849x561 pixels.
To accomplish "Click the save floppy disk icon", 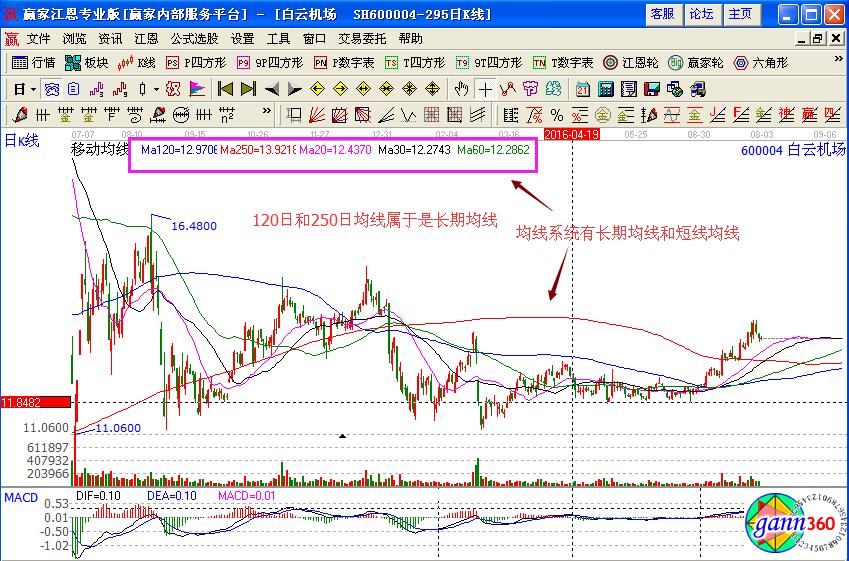I will (653, 88).
